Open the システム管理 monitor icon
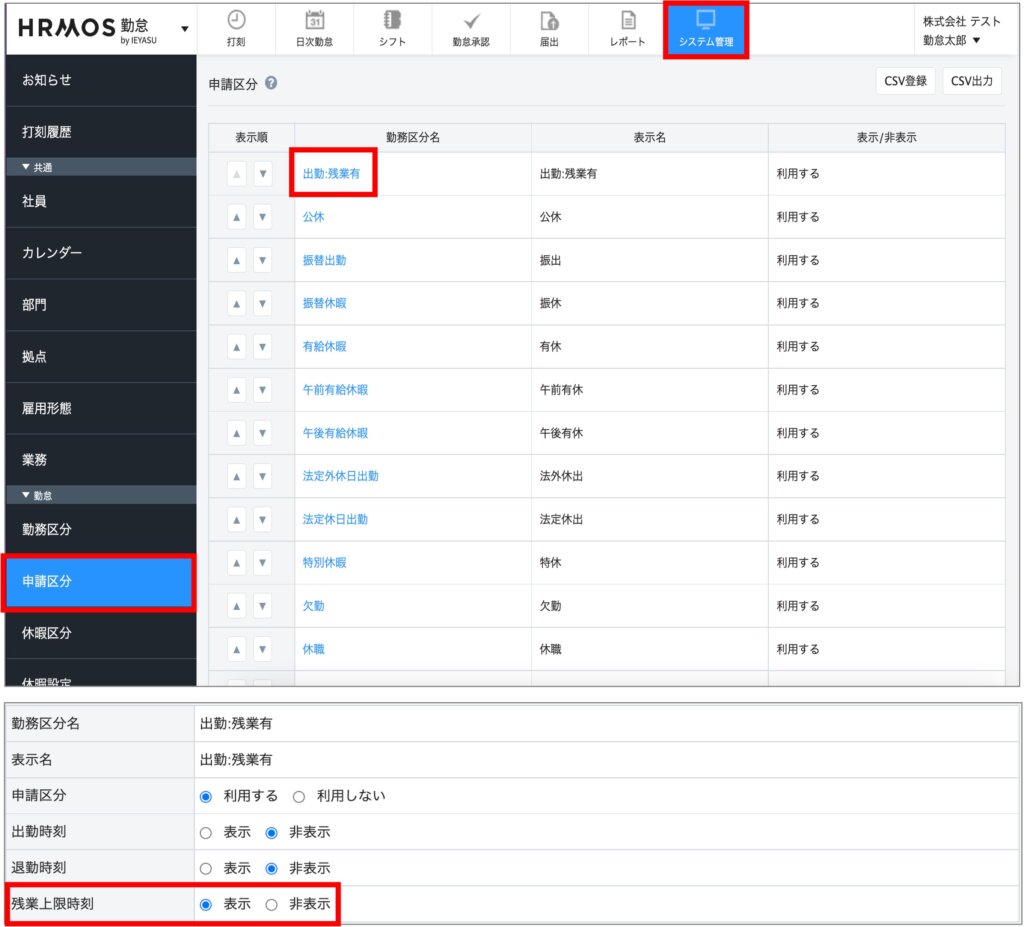 pos(705,20)
